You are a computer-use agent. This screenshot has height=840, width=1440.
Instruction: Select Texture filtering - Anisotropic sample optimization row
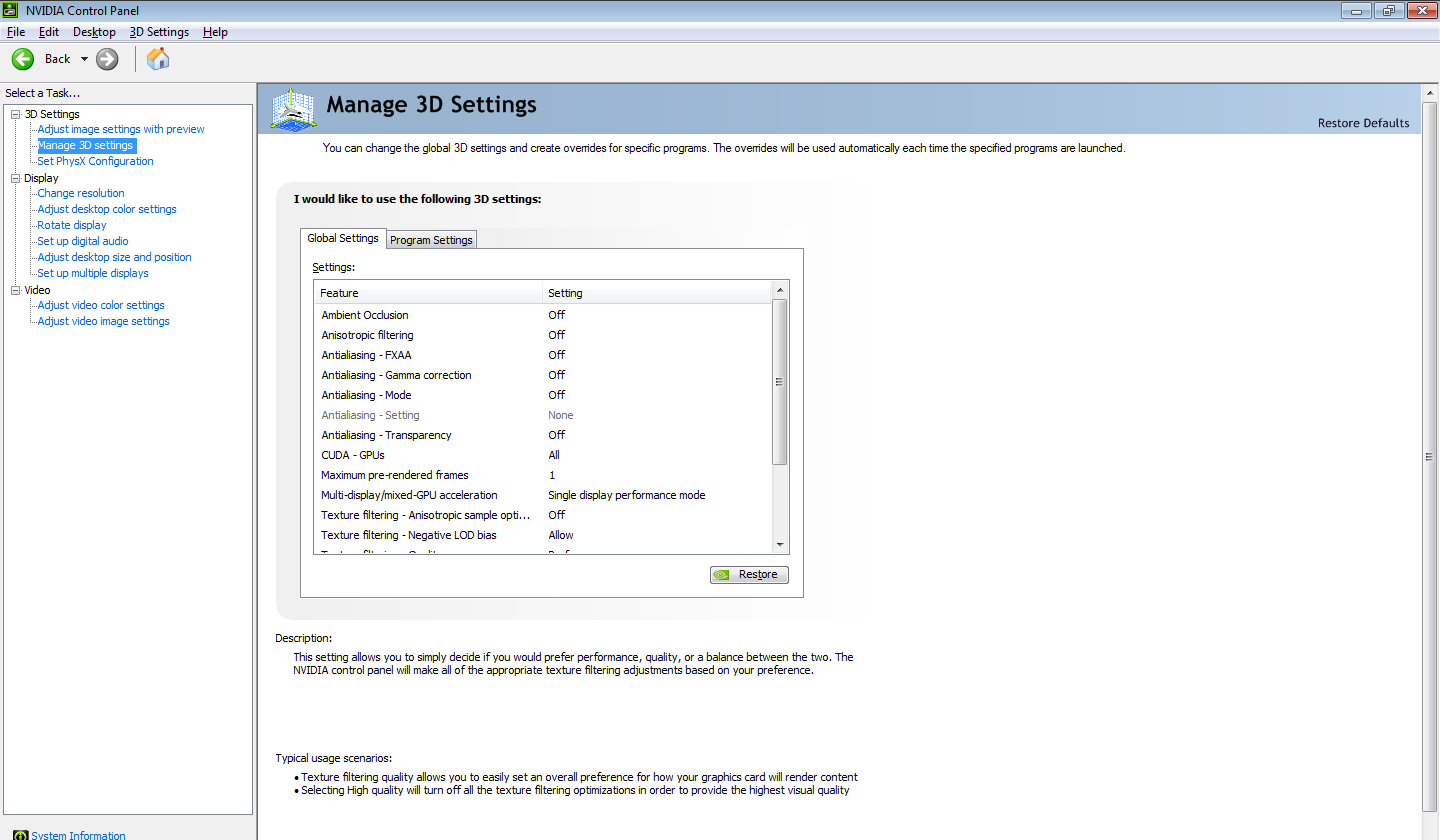click(543, 515)
